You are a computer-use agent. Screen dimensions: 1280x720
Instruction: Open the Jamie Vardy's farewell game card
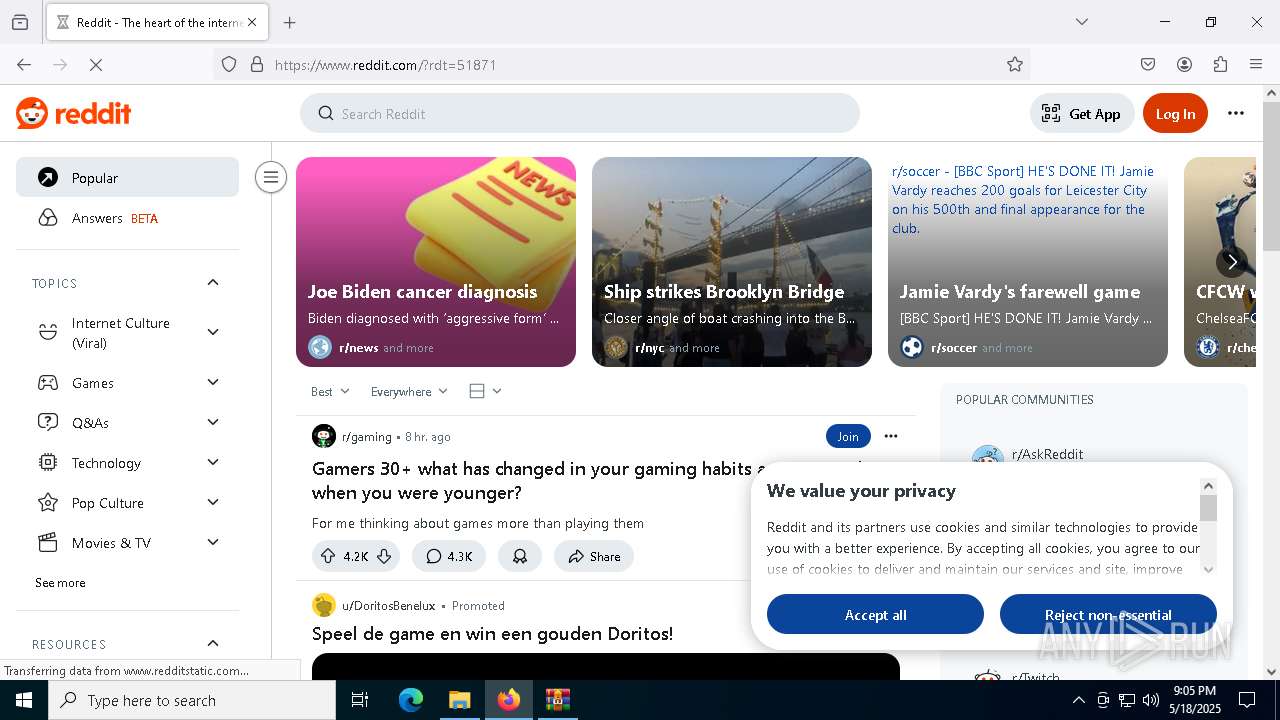1028,262
